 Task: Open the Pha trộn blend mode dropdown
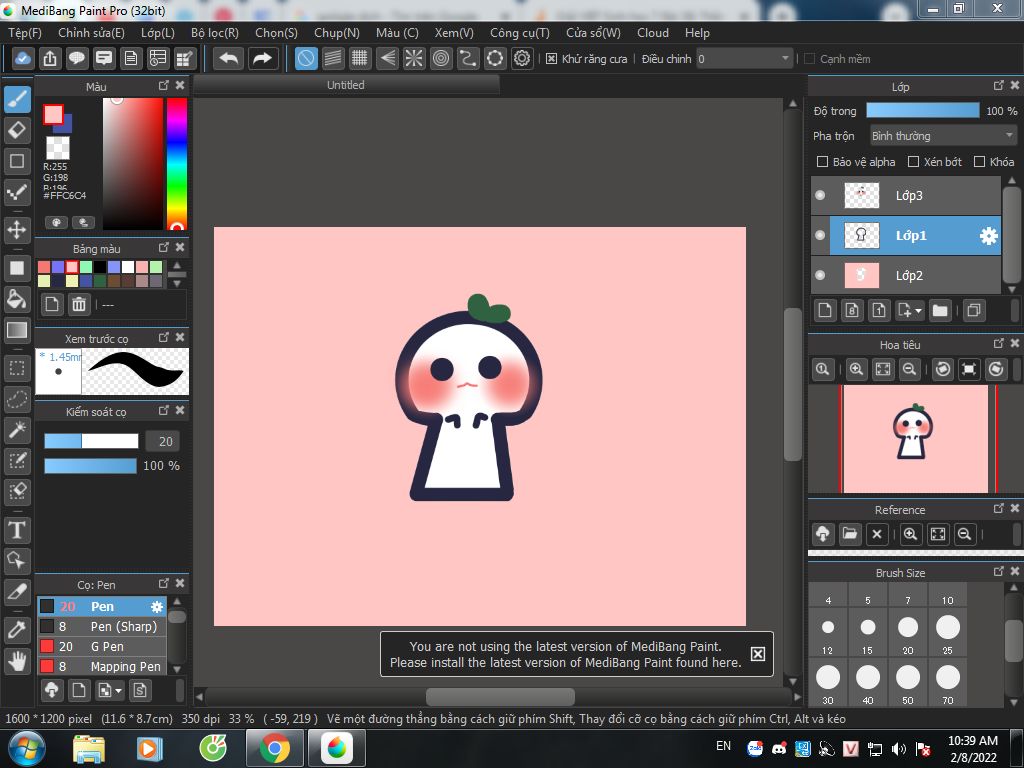coord(943,136)
